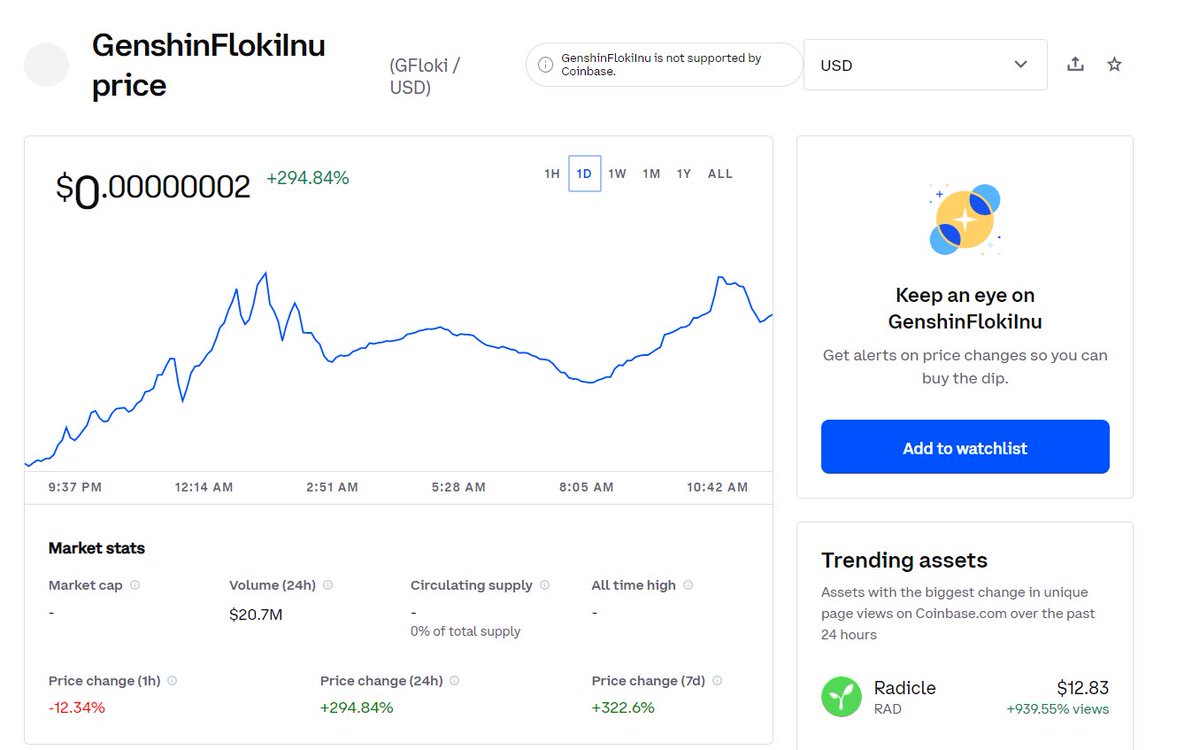This screenshot has width=1200, height=750.
Task: Click the Keep an eye on GenshinFlokiInu heading
Action: (x=965, y=308)
